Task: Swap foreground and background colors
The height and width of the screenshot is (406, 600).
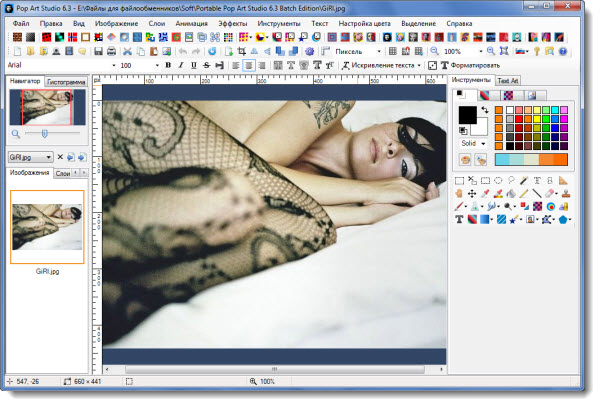Action: point(484,109)
